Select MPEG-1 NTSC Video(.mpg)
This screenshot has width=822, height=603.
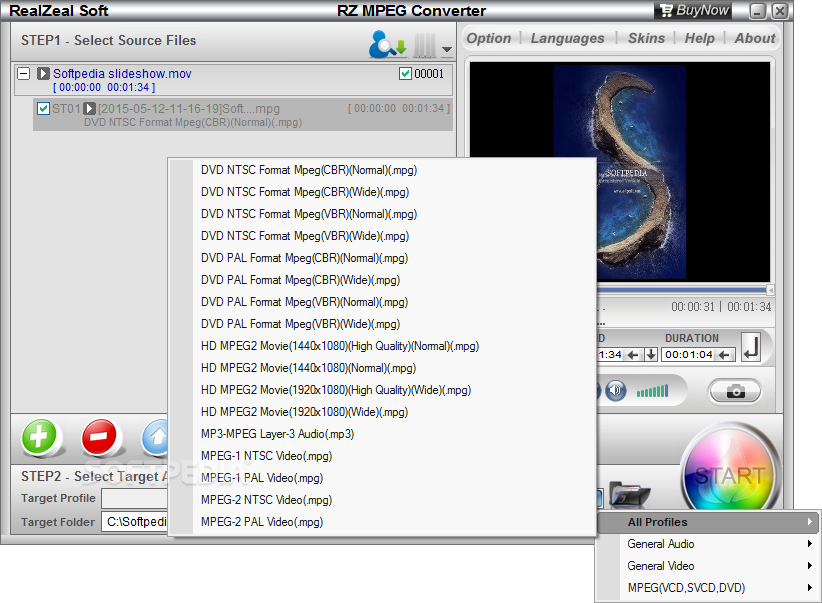click(x=383, y=457)
